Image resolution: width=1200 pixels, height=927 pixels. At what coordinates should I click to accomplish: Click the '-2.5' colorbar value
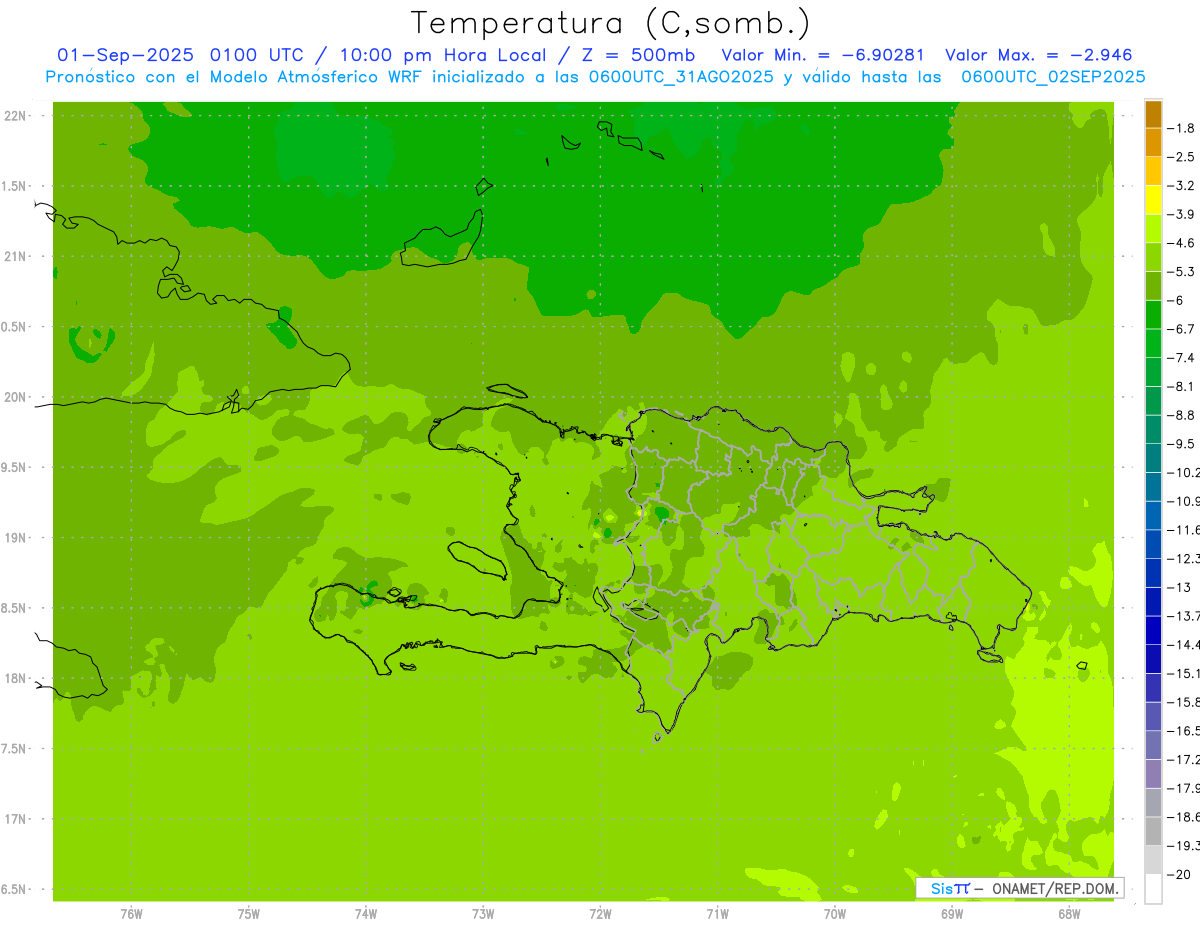[1181, 157]
